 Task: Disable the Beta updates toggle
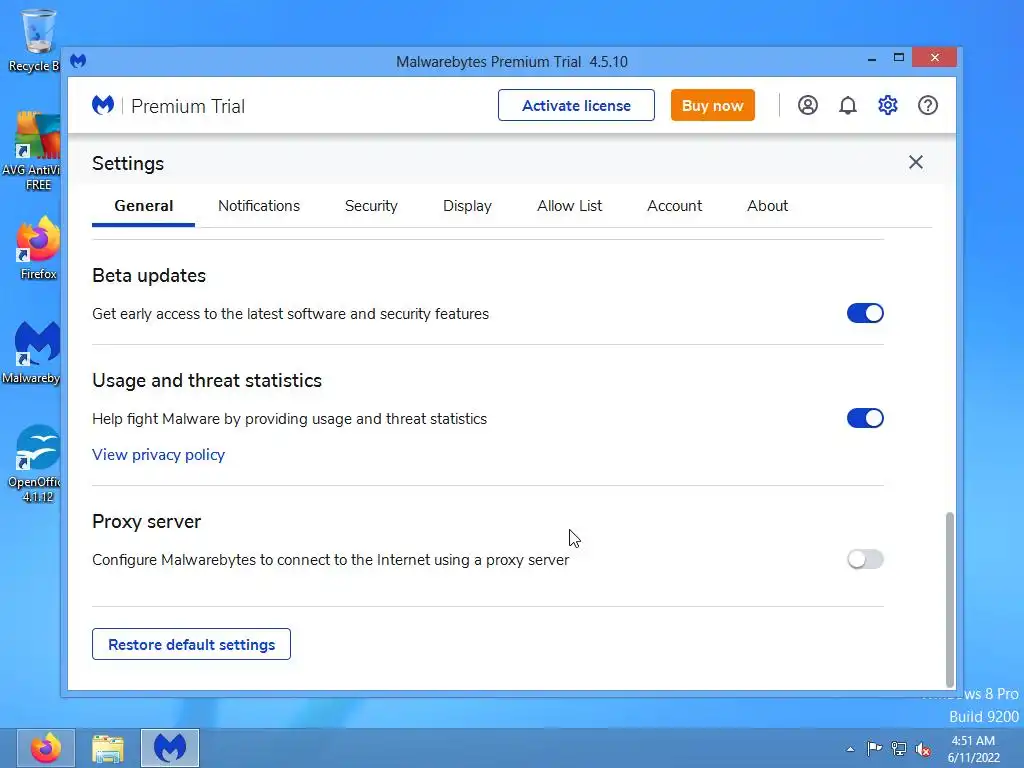click(x=865, y=313)
